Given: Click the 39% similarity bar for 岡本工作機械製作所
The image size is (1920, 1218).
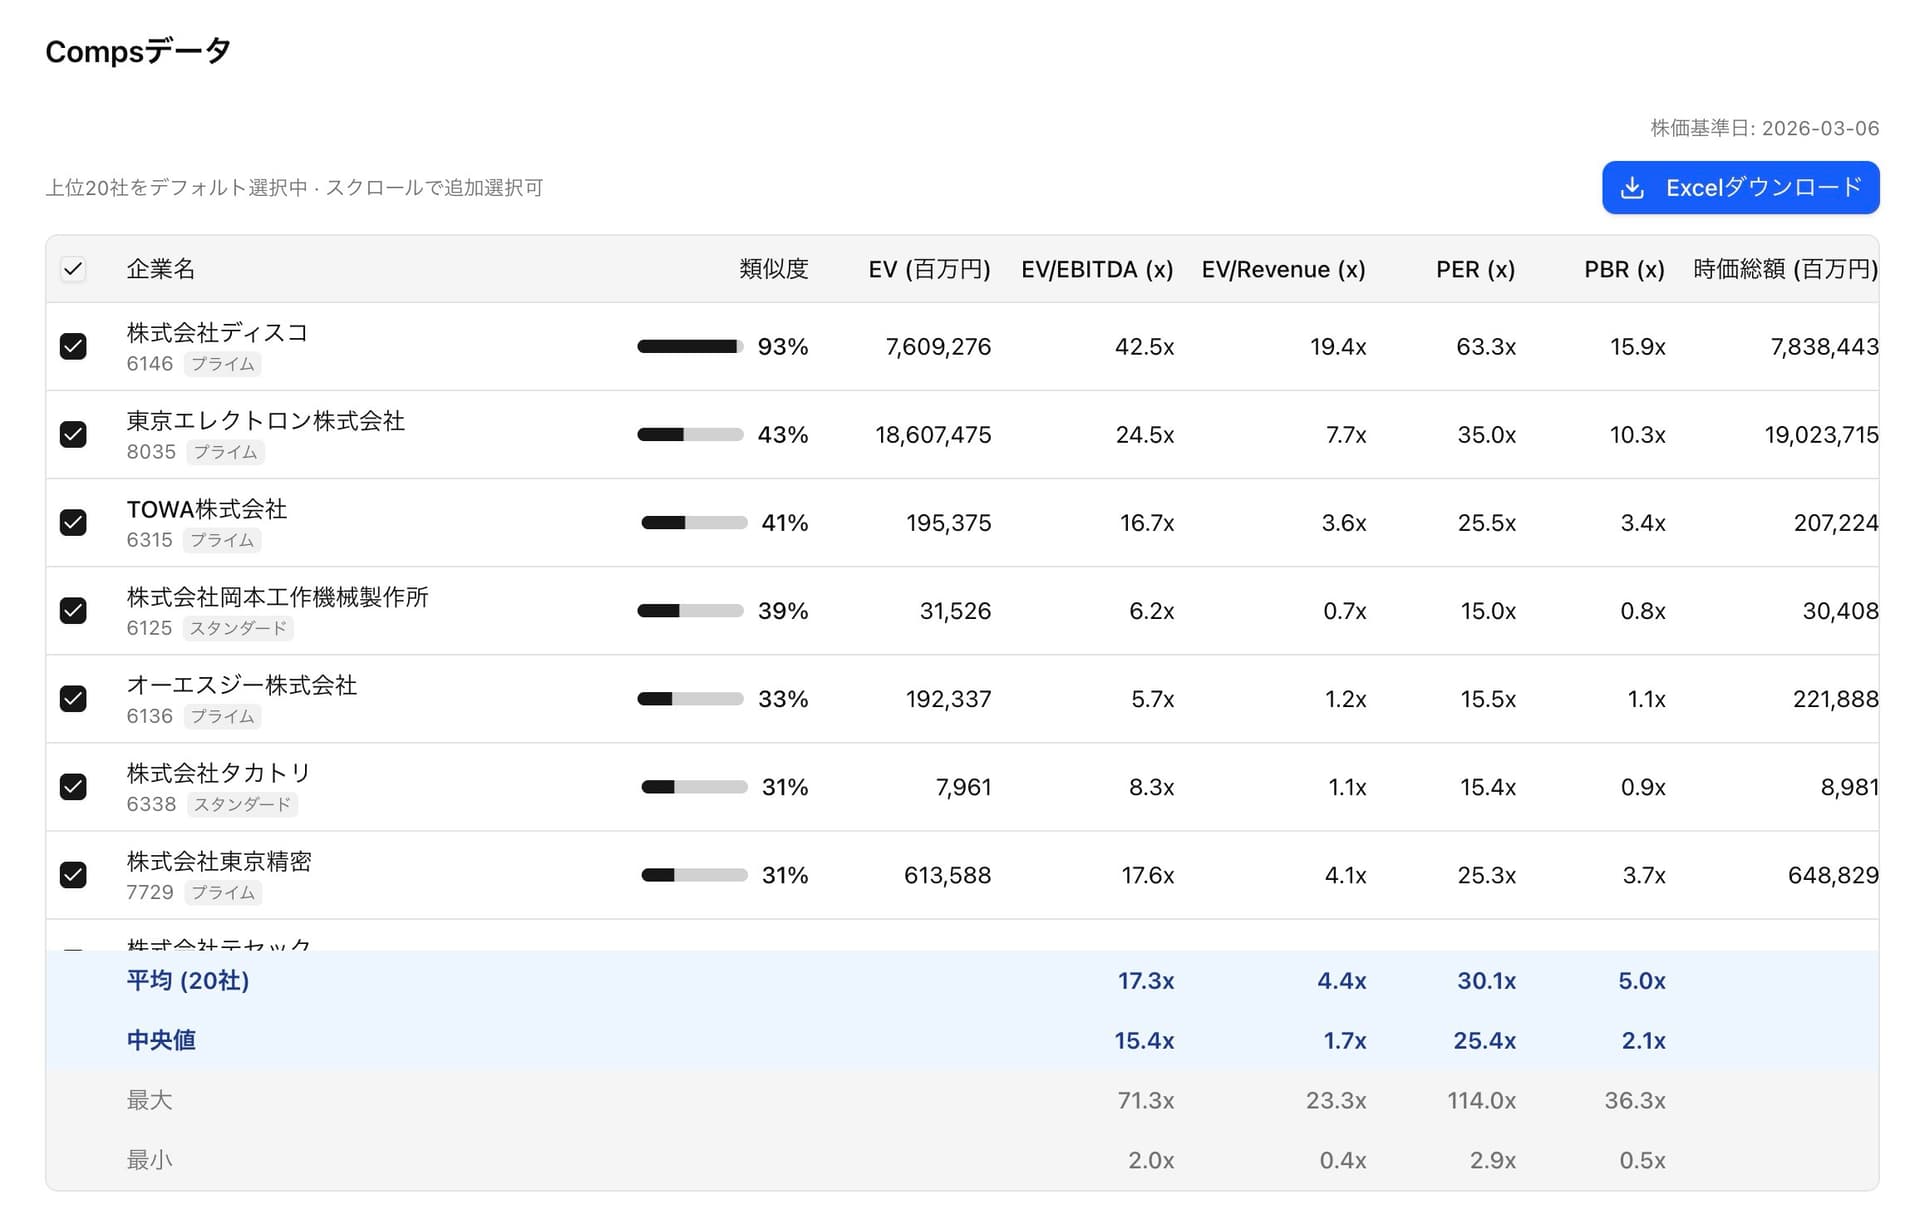Looking at the screenshot, I should [690, 610].
